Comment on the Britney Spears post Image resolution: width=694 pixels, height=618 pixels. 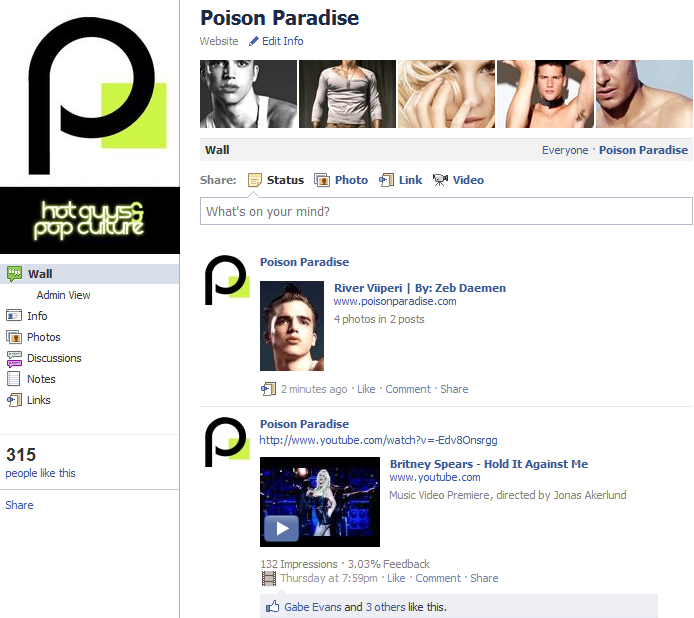click(x=438, y=578)
